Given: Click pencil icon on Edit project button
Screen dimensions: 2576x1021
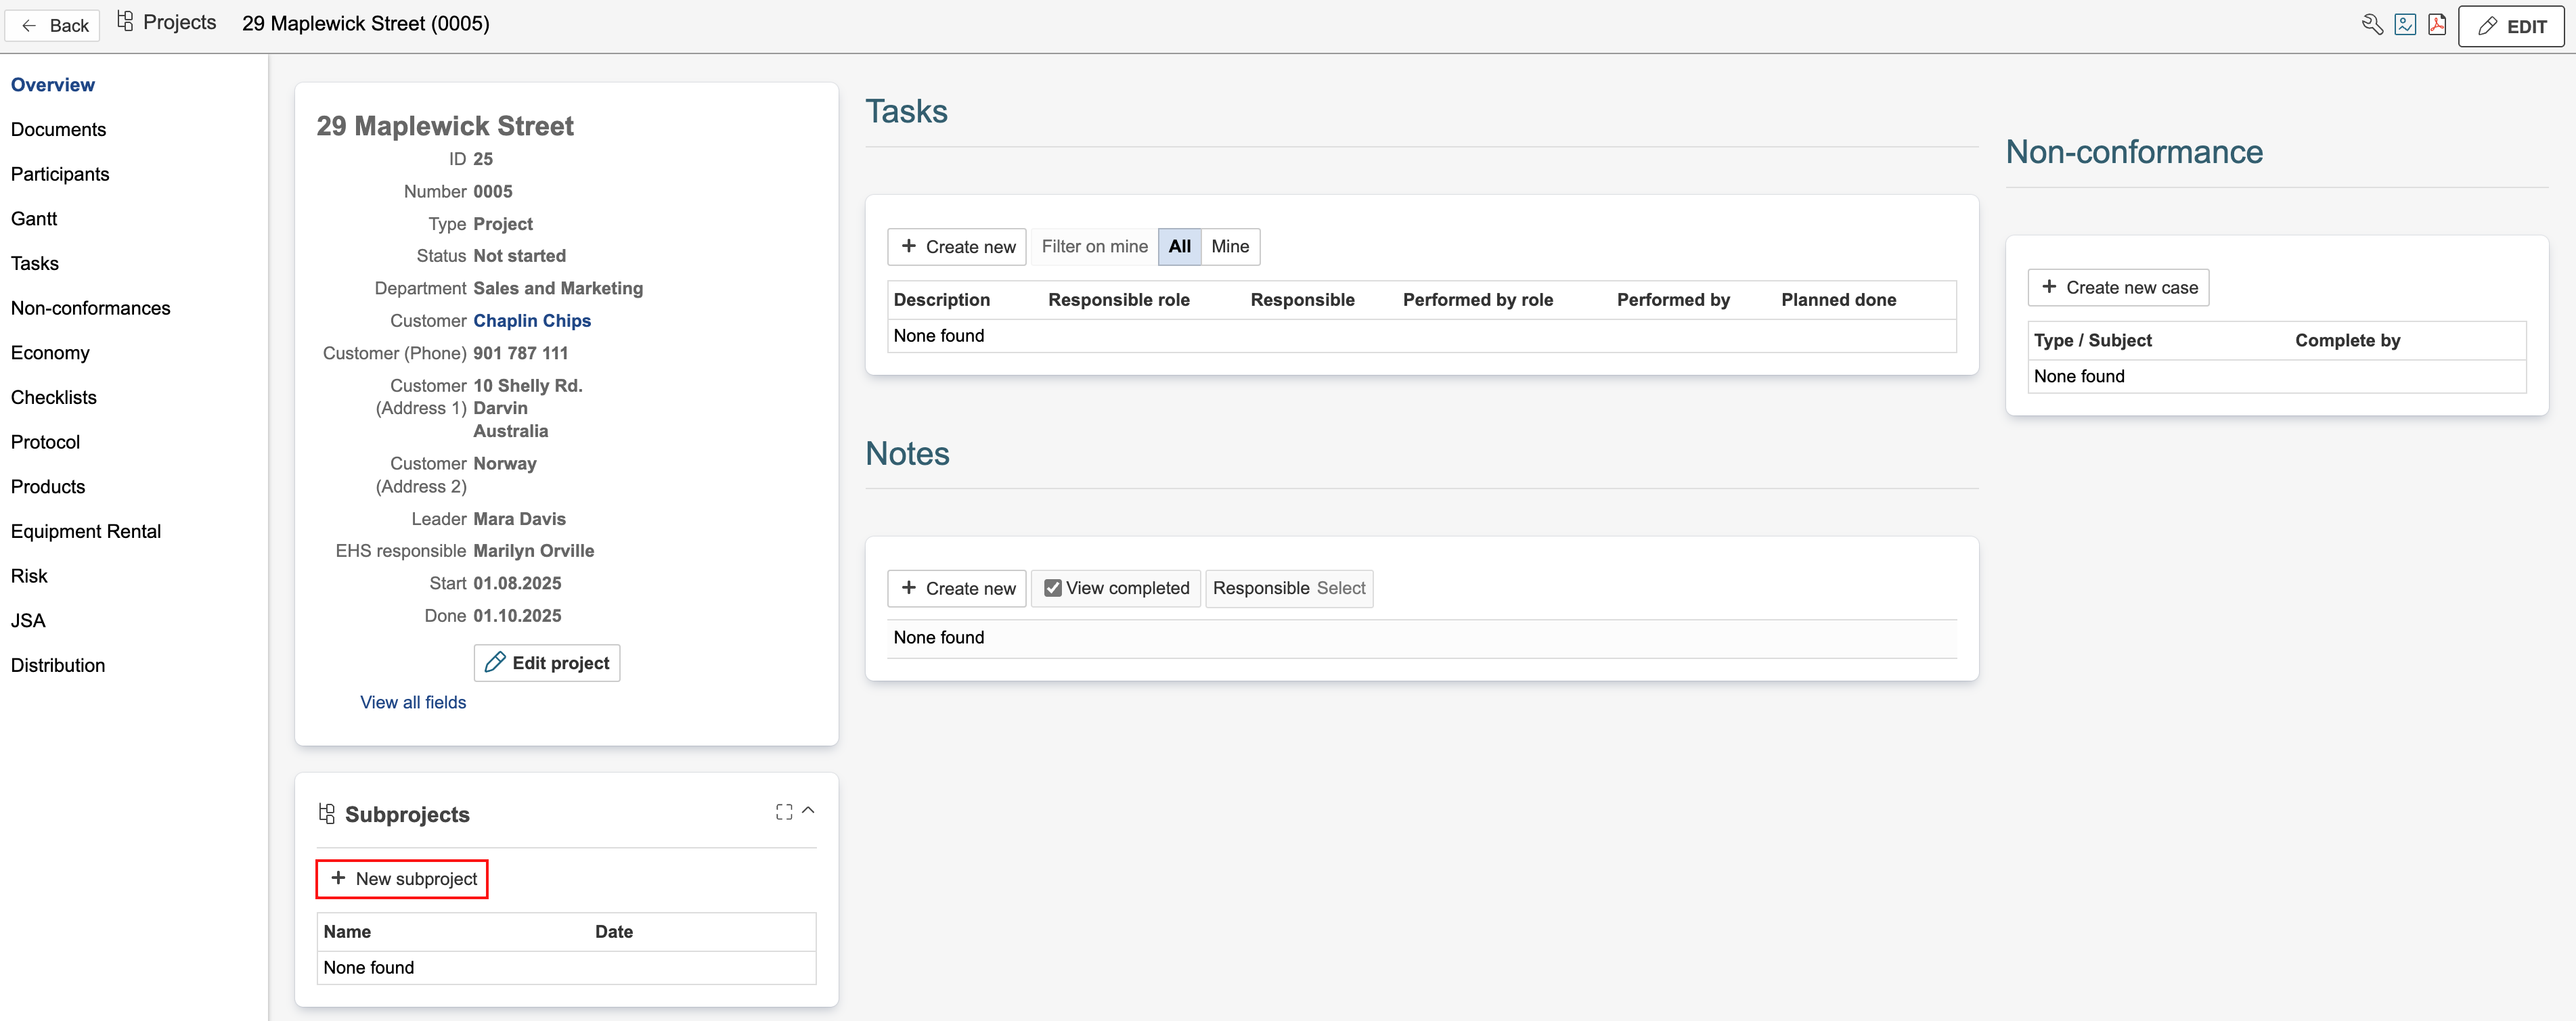Looking at the screenshot, I should point(495,663).
